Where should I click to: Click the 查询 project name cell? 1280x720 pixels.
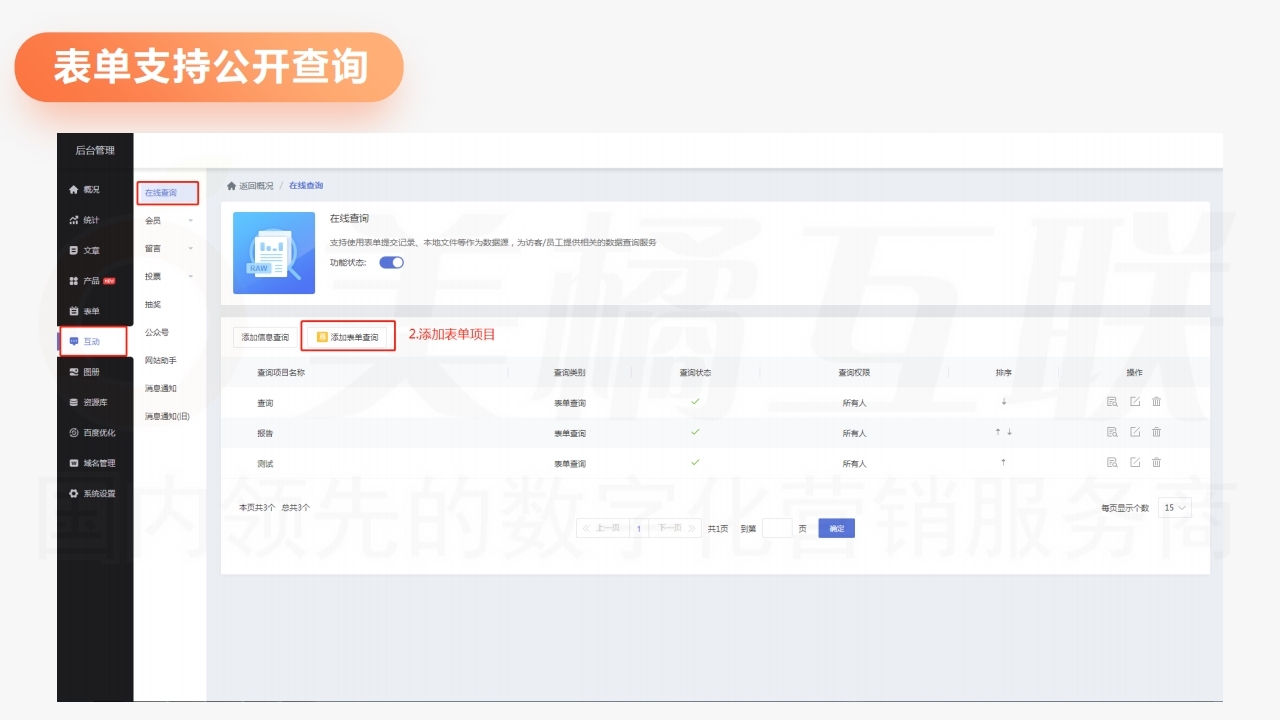tap(265, 403)
